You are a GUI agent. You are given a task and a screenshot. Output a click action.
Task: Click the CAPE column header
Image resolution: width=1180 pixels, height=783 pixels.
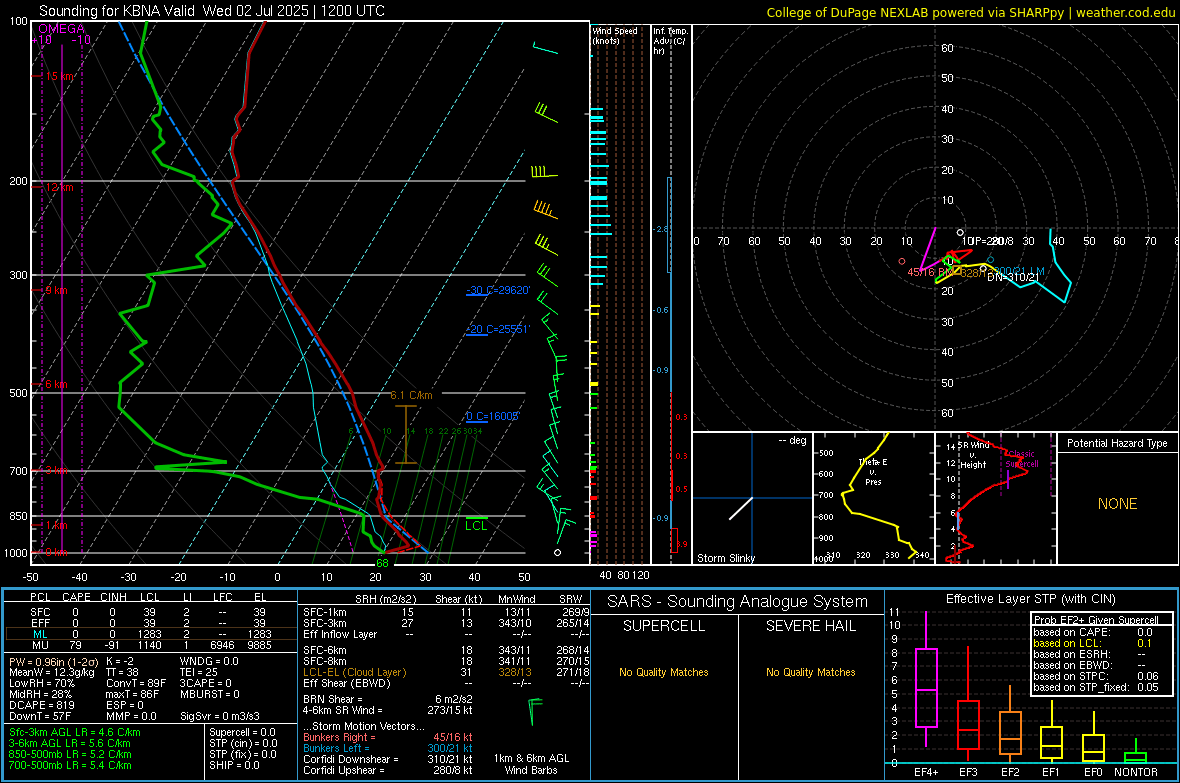[x=76, y=597]
